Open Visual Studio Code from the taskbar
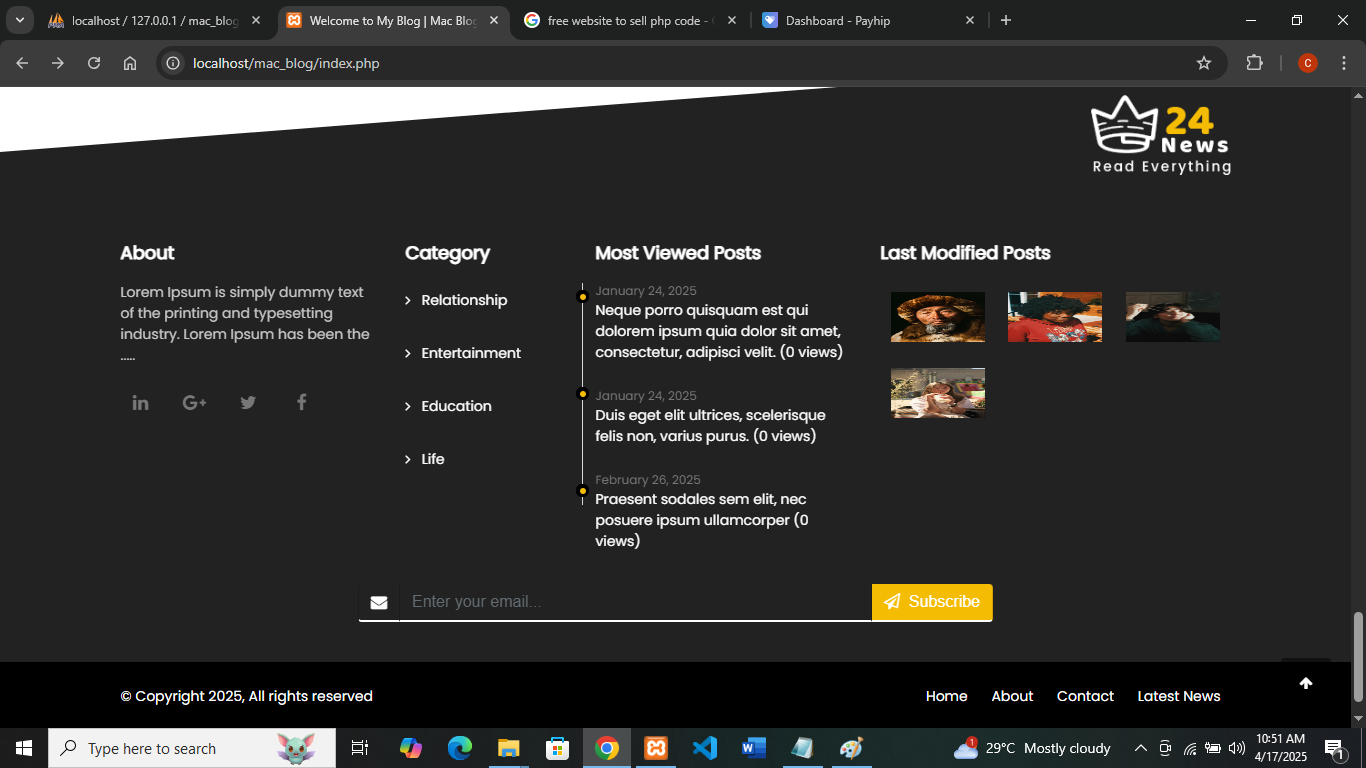Viewport: 1366px width, 768px height. 705,748
